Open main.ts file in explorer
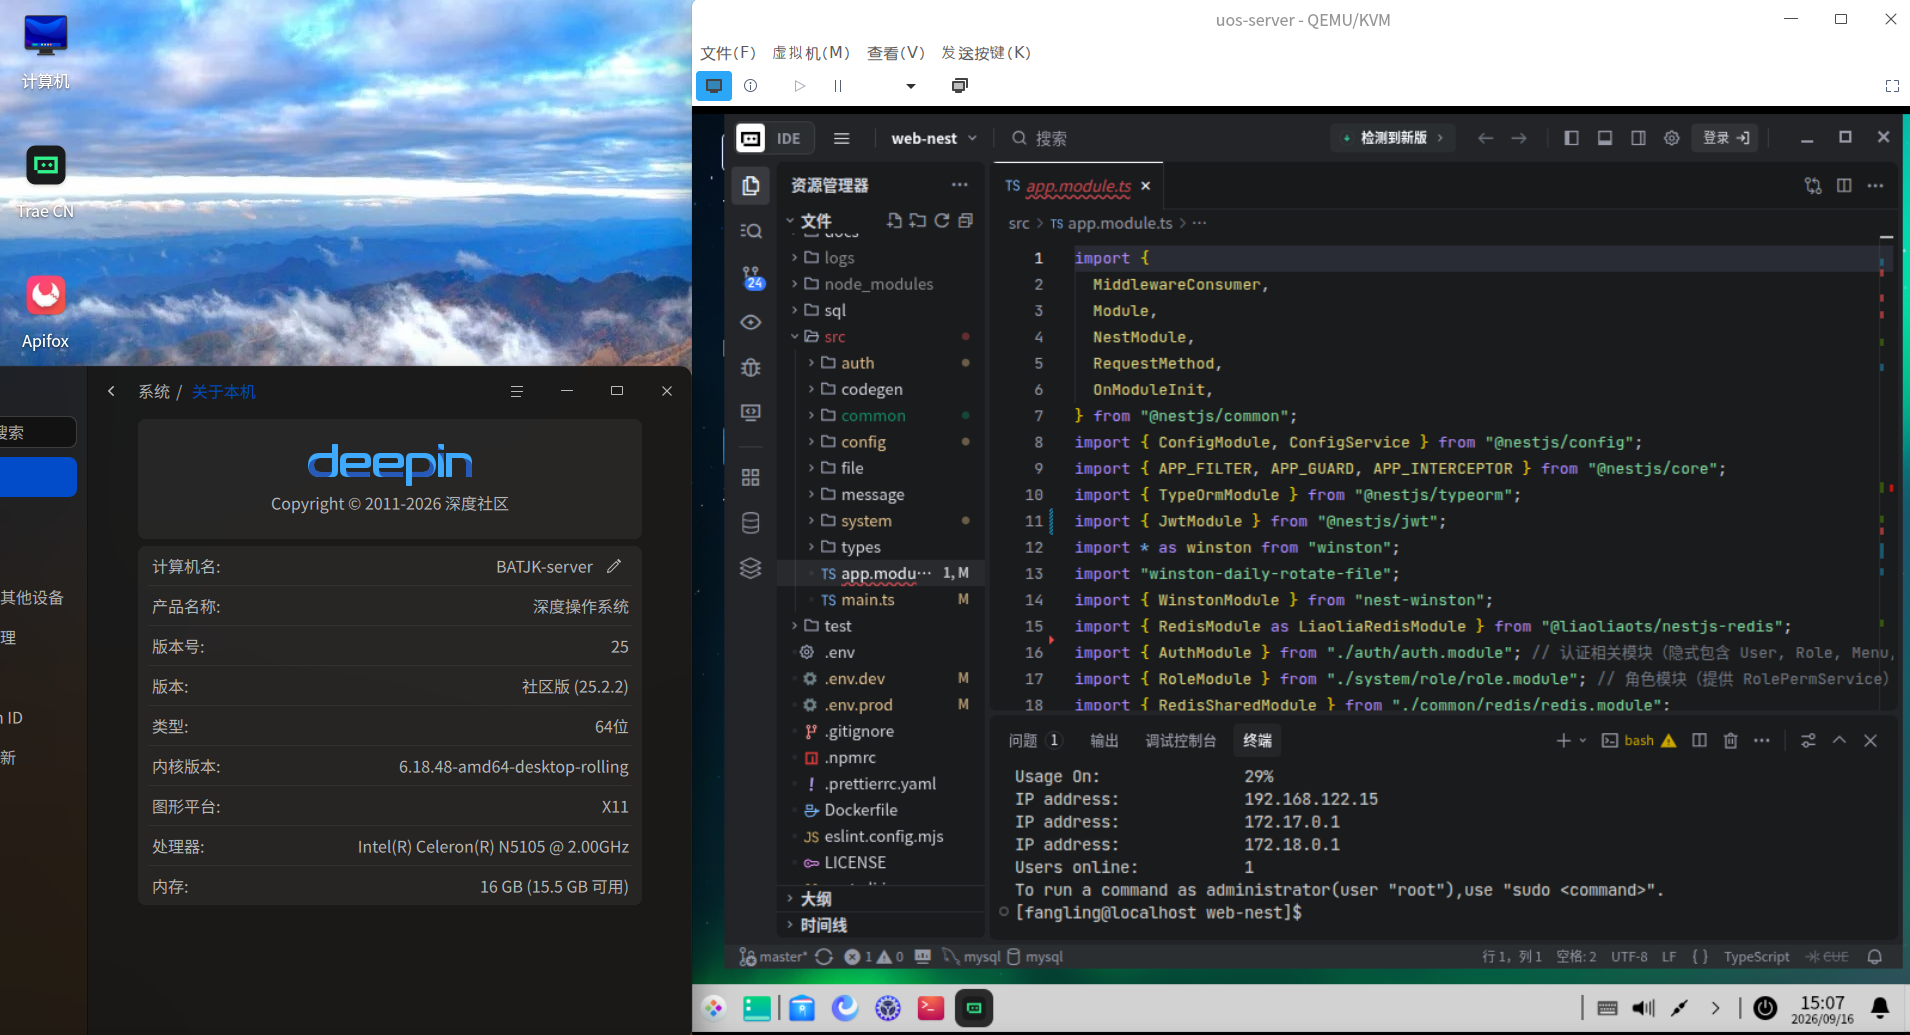The image size is (1910, 1035). (x=868, y=600)
